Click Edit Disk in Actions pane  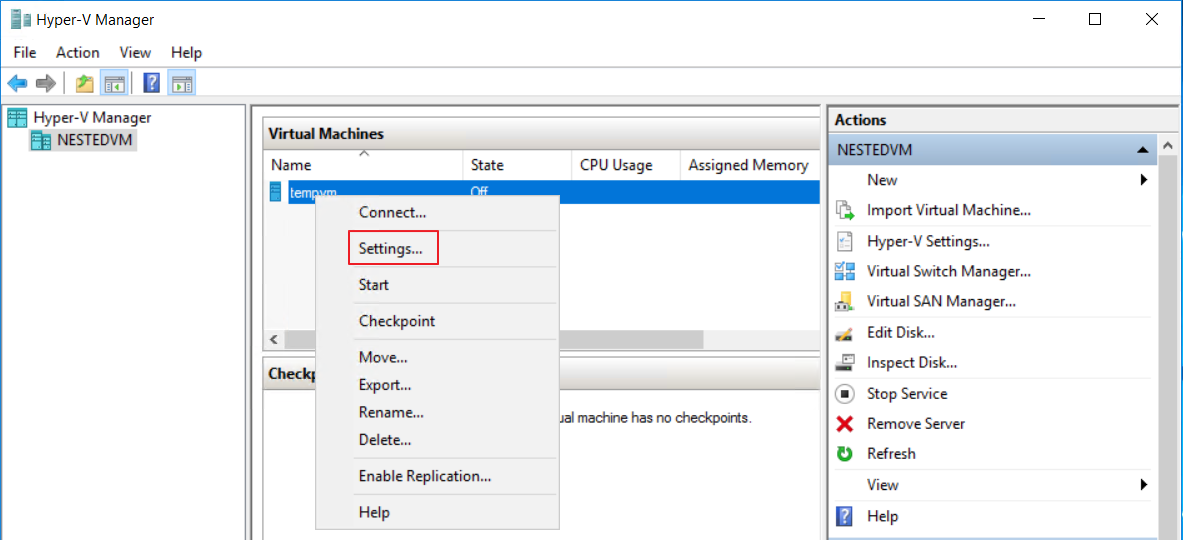click(900, 332)
